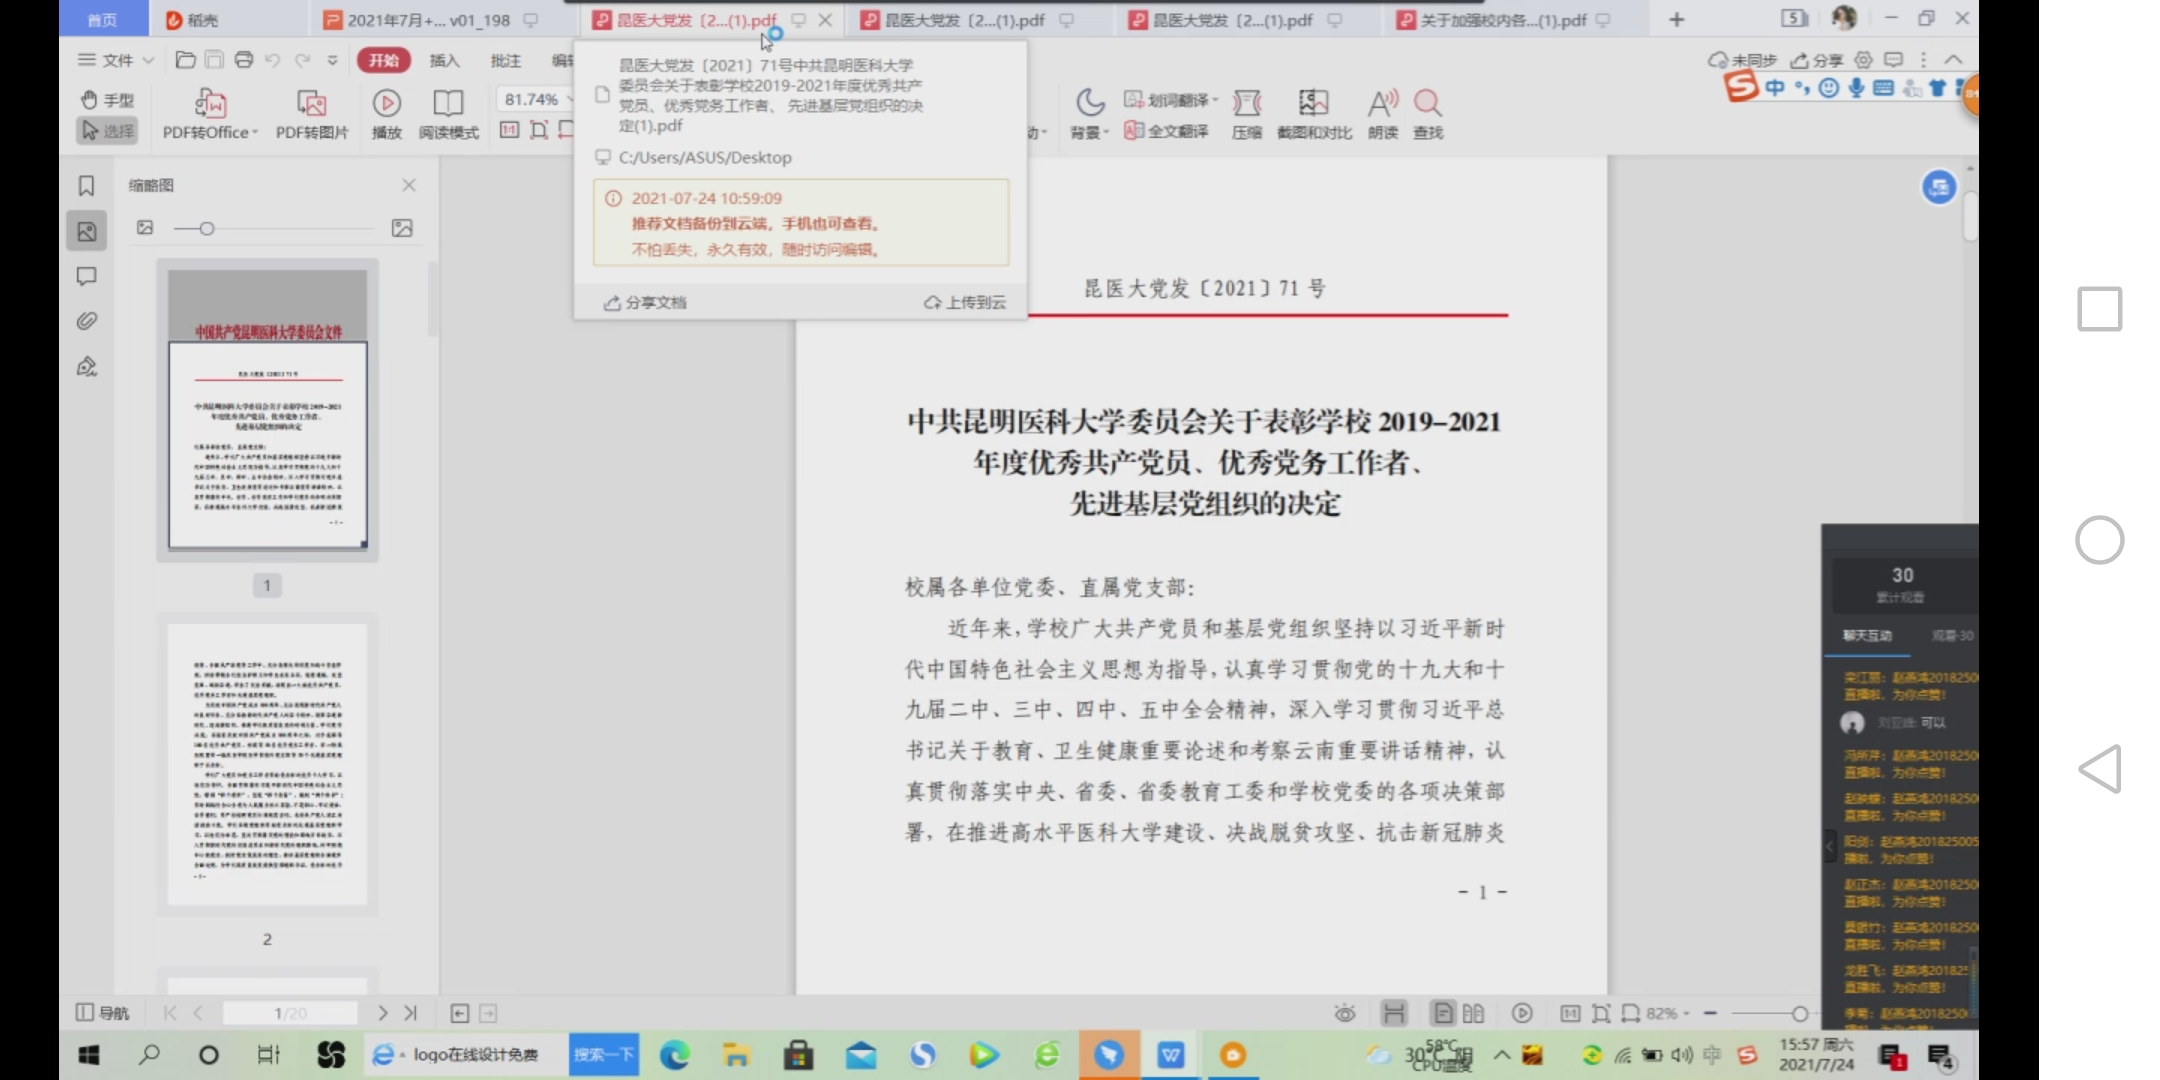Switch to the 关于加强校内各 PDF tab
Image resolution: width=2160 pixels, height=1080 pixels.
pyautogui.click(x=1500, y=19)
